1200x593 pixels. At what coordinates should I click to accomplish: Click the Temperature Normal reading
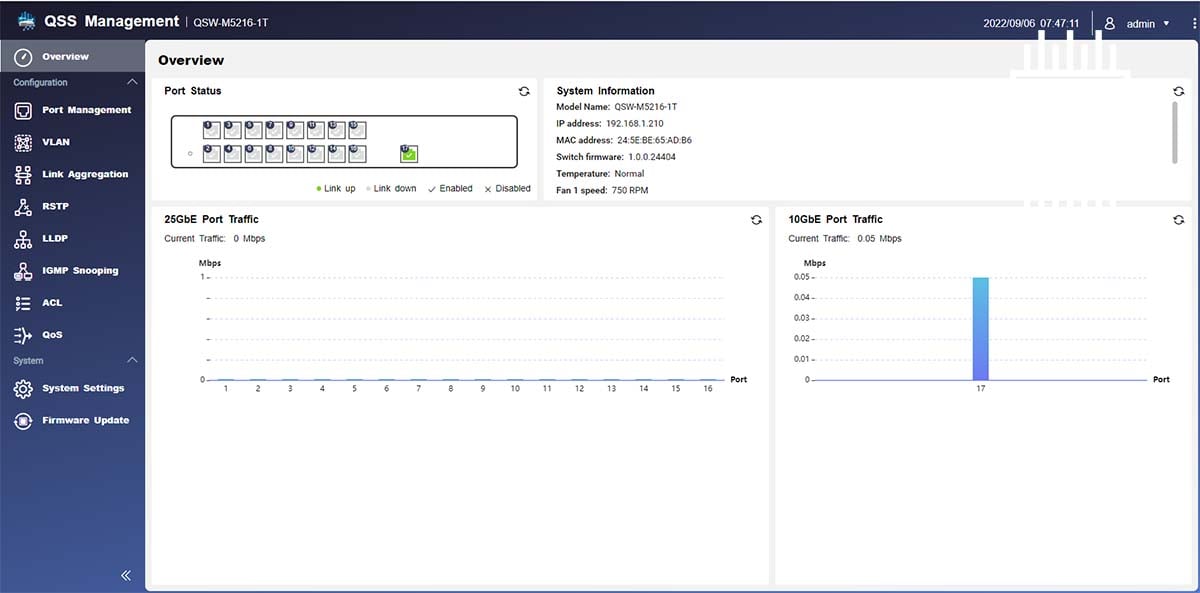[x=629, y=174]
